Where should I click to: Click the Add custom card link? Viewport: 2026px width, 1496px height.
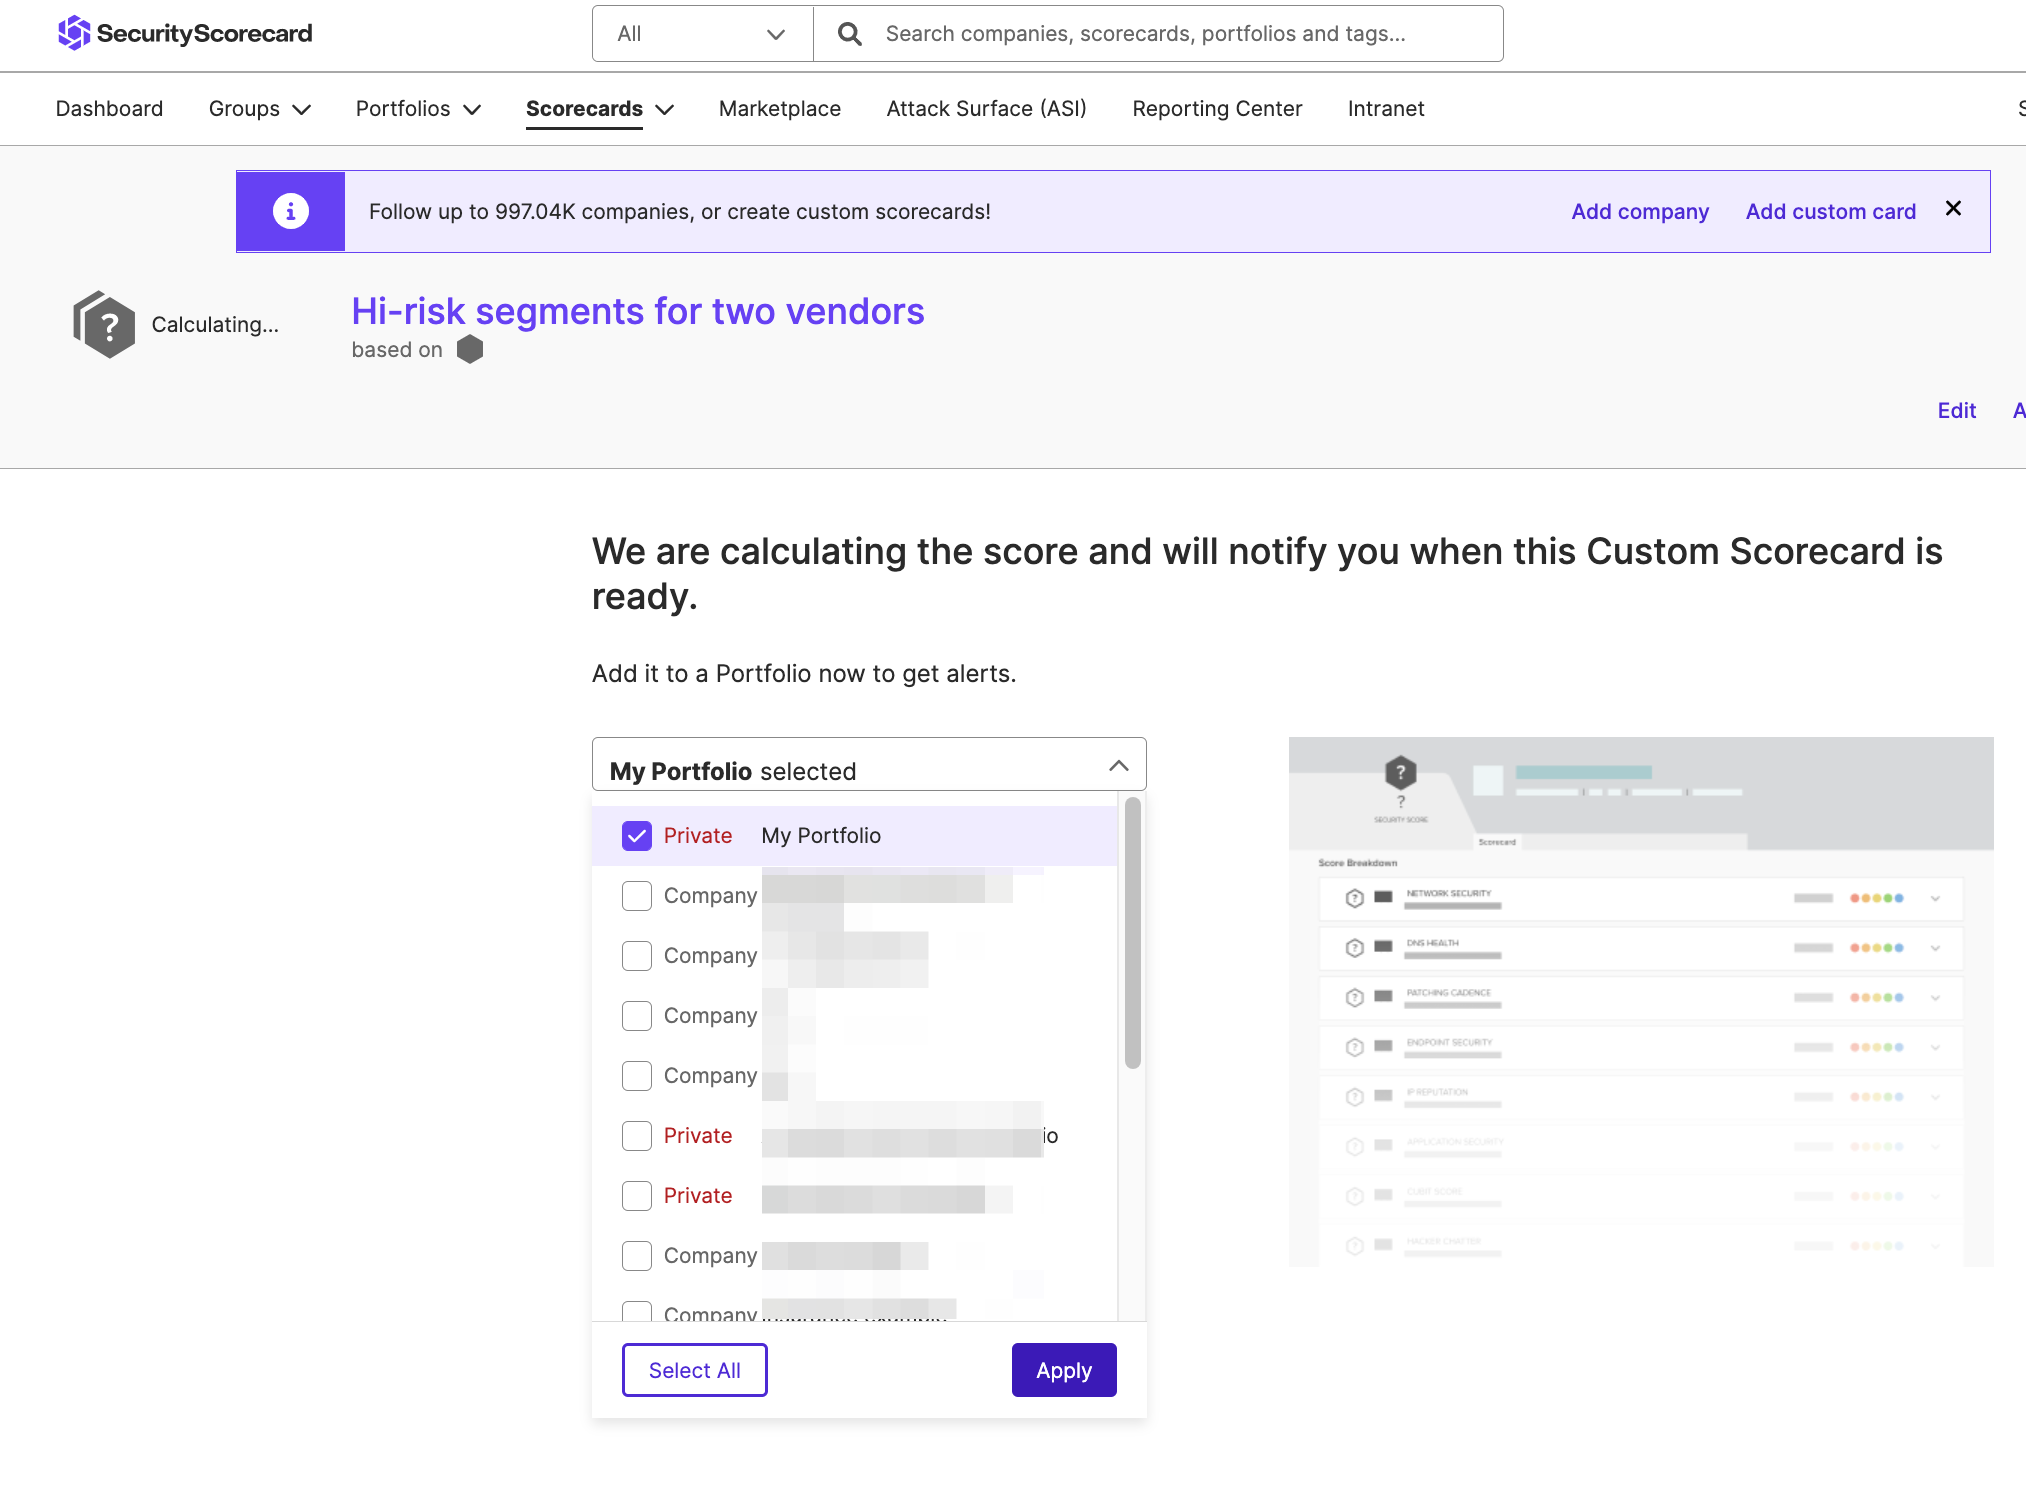pyautogui.click(x=1831, y=212)
